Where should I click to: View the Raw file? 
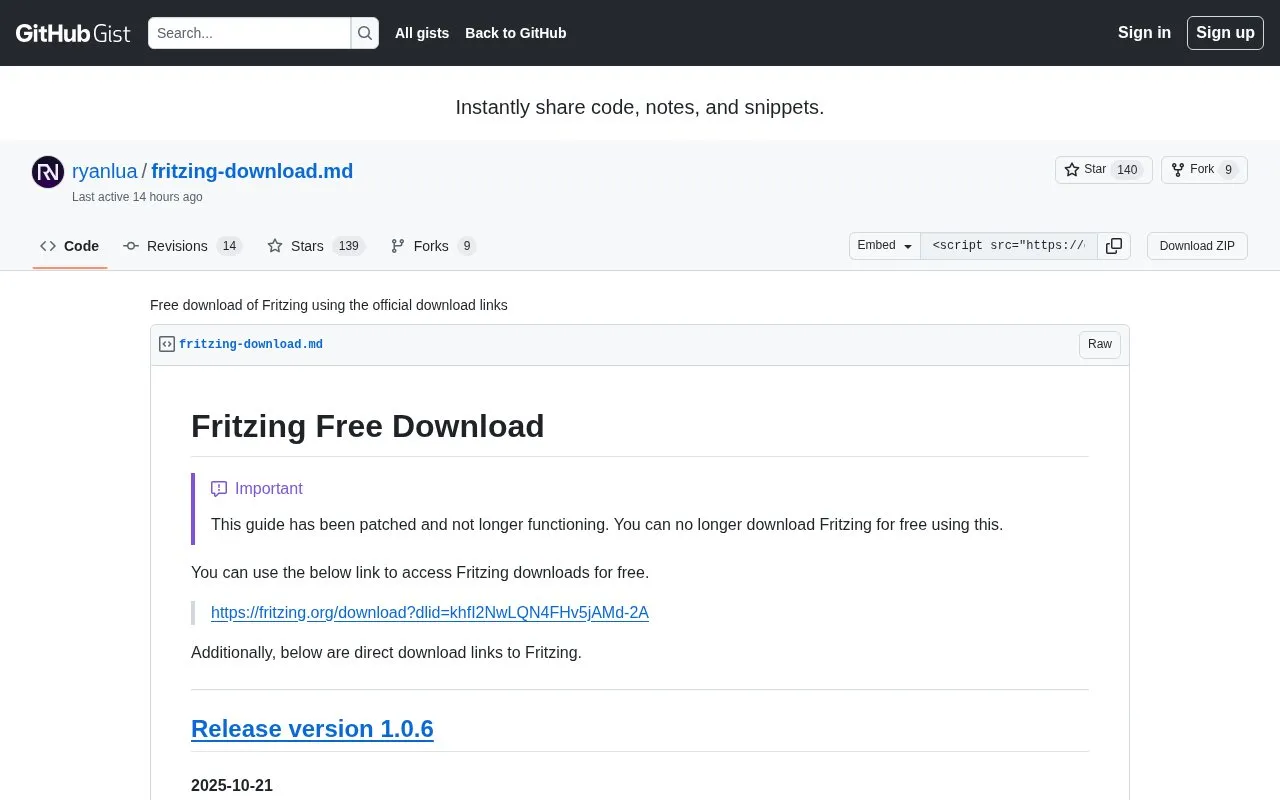1100,344
